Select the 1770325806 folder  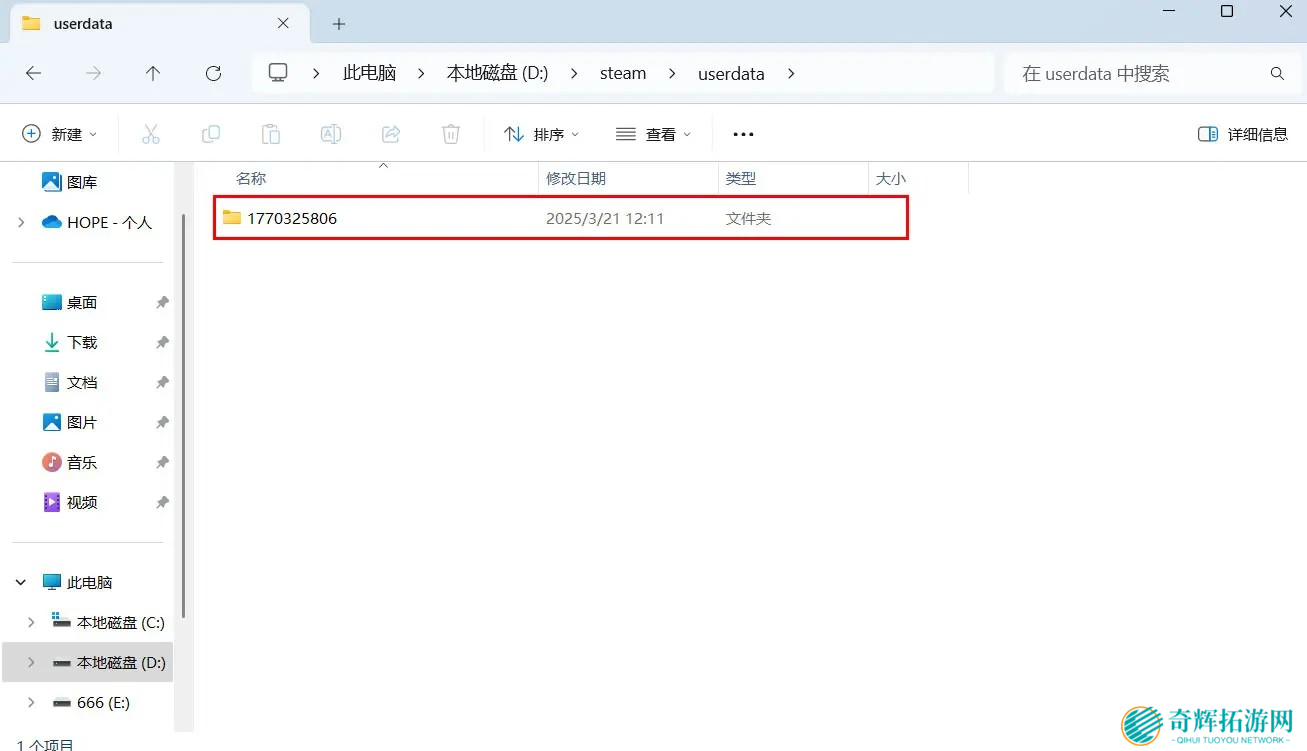(x=292, y=218)
